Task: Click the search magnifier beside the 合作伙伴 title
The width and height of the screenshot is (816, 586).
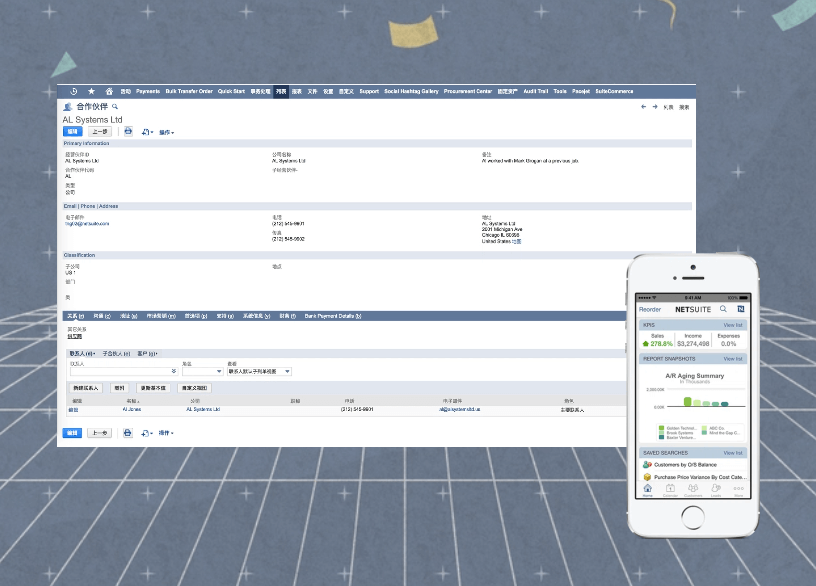Action: coord(115,107)
